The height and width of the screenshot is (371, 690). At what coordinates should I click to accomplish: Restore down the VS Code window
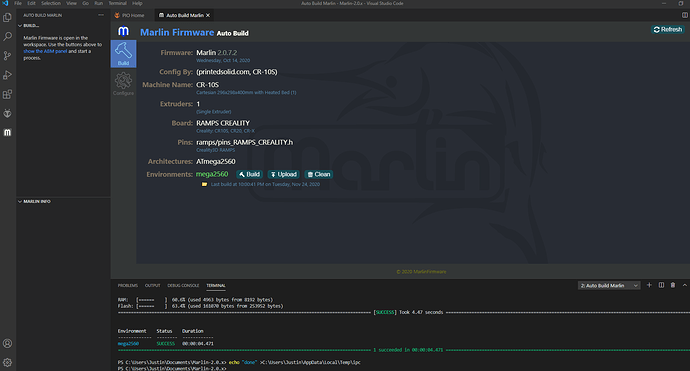(x=681, y=3)
